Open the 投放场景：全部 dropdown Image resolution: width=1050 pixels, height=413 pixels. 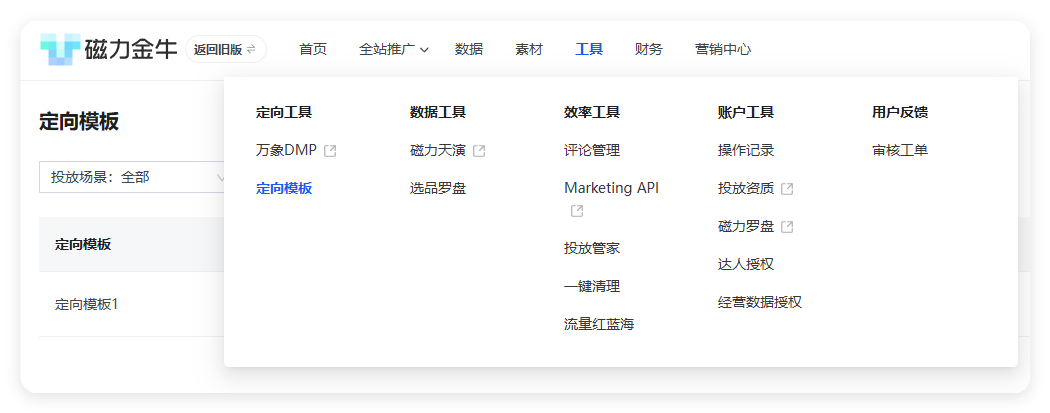[x=134, y=177]
